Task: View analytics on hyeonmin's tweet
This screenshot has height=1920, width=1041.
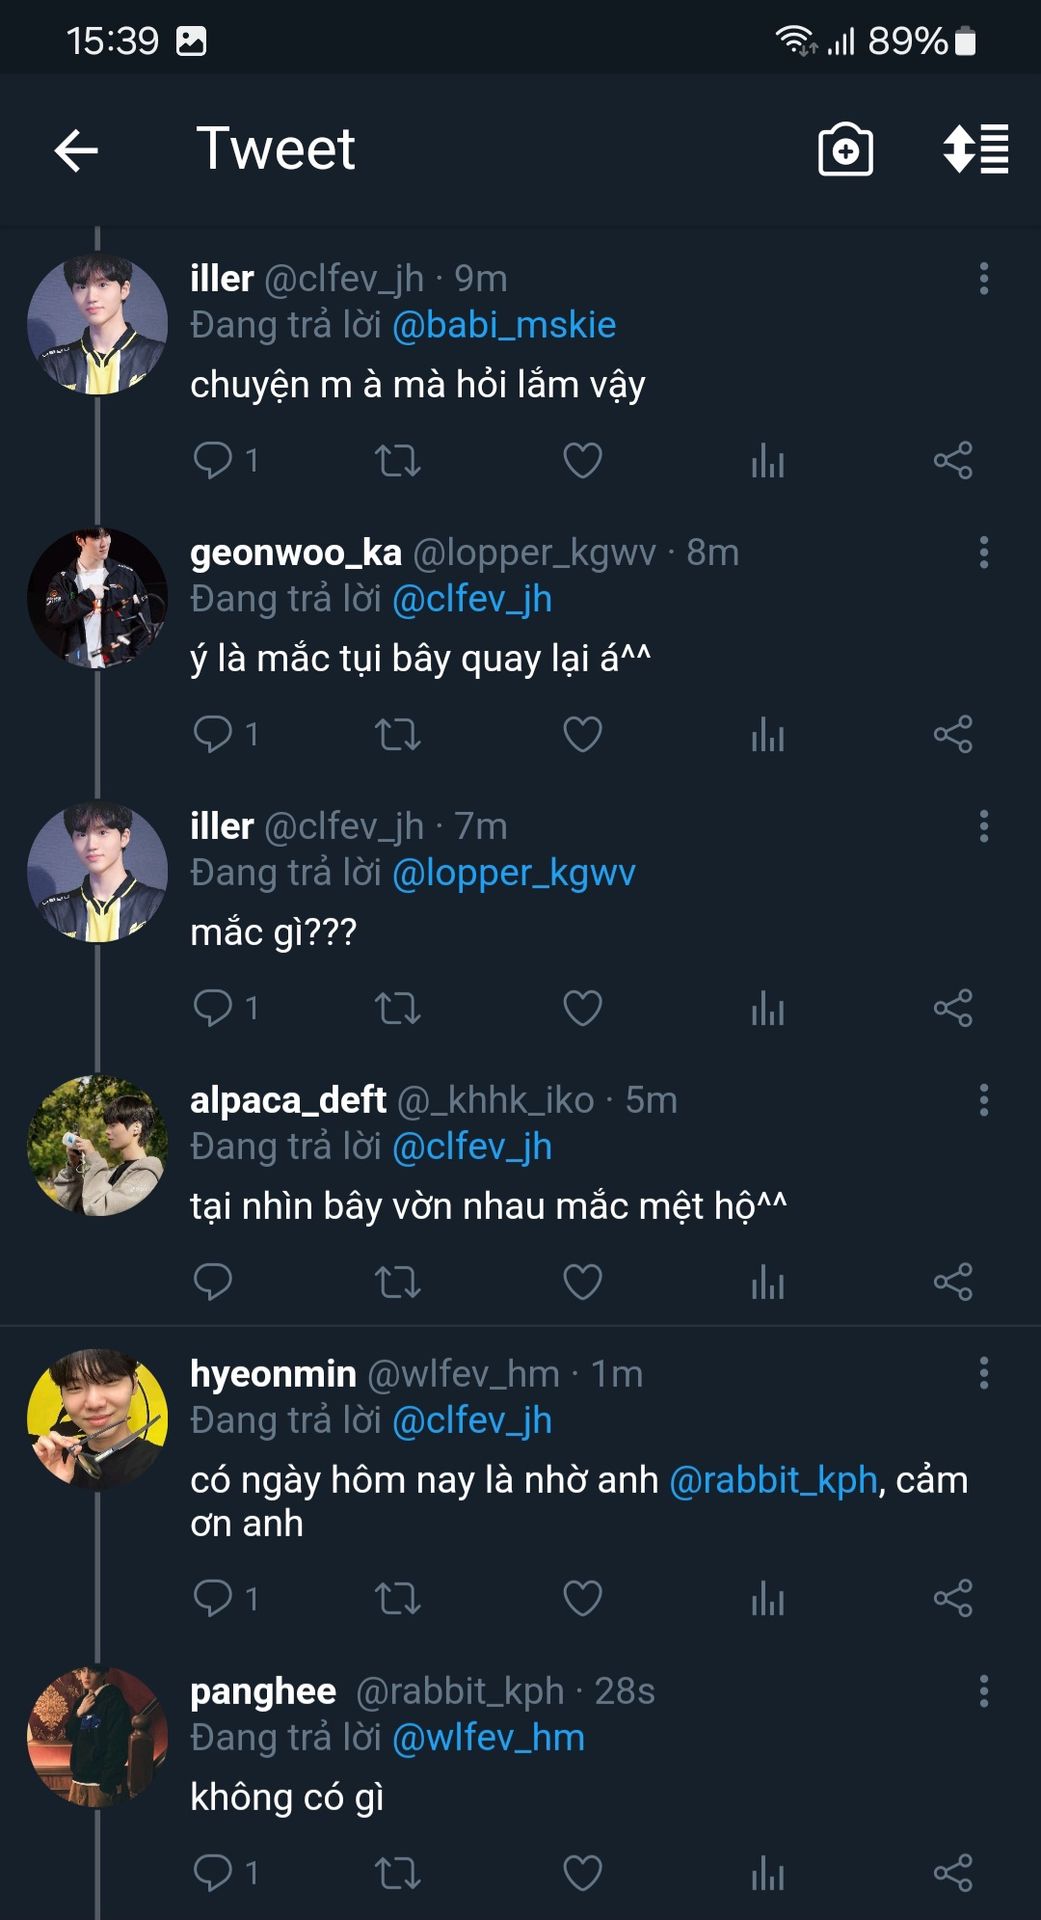Action: point(767,1598)
